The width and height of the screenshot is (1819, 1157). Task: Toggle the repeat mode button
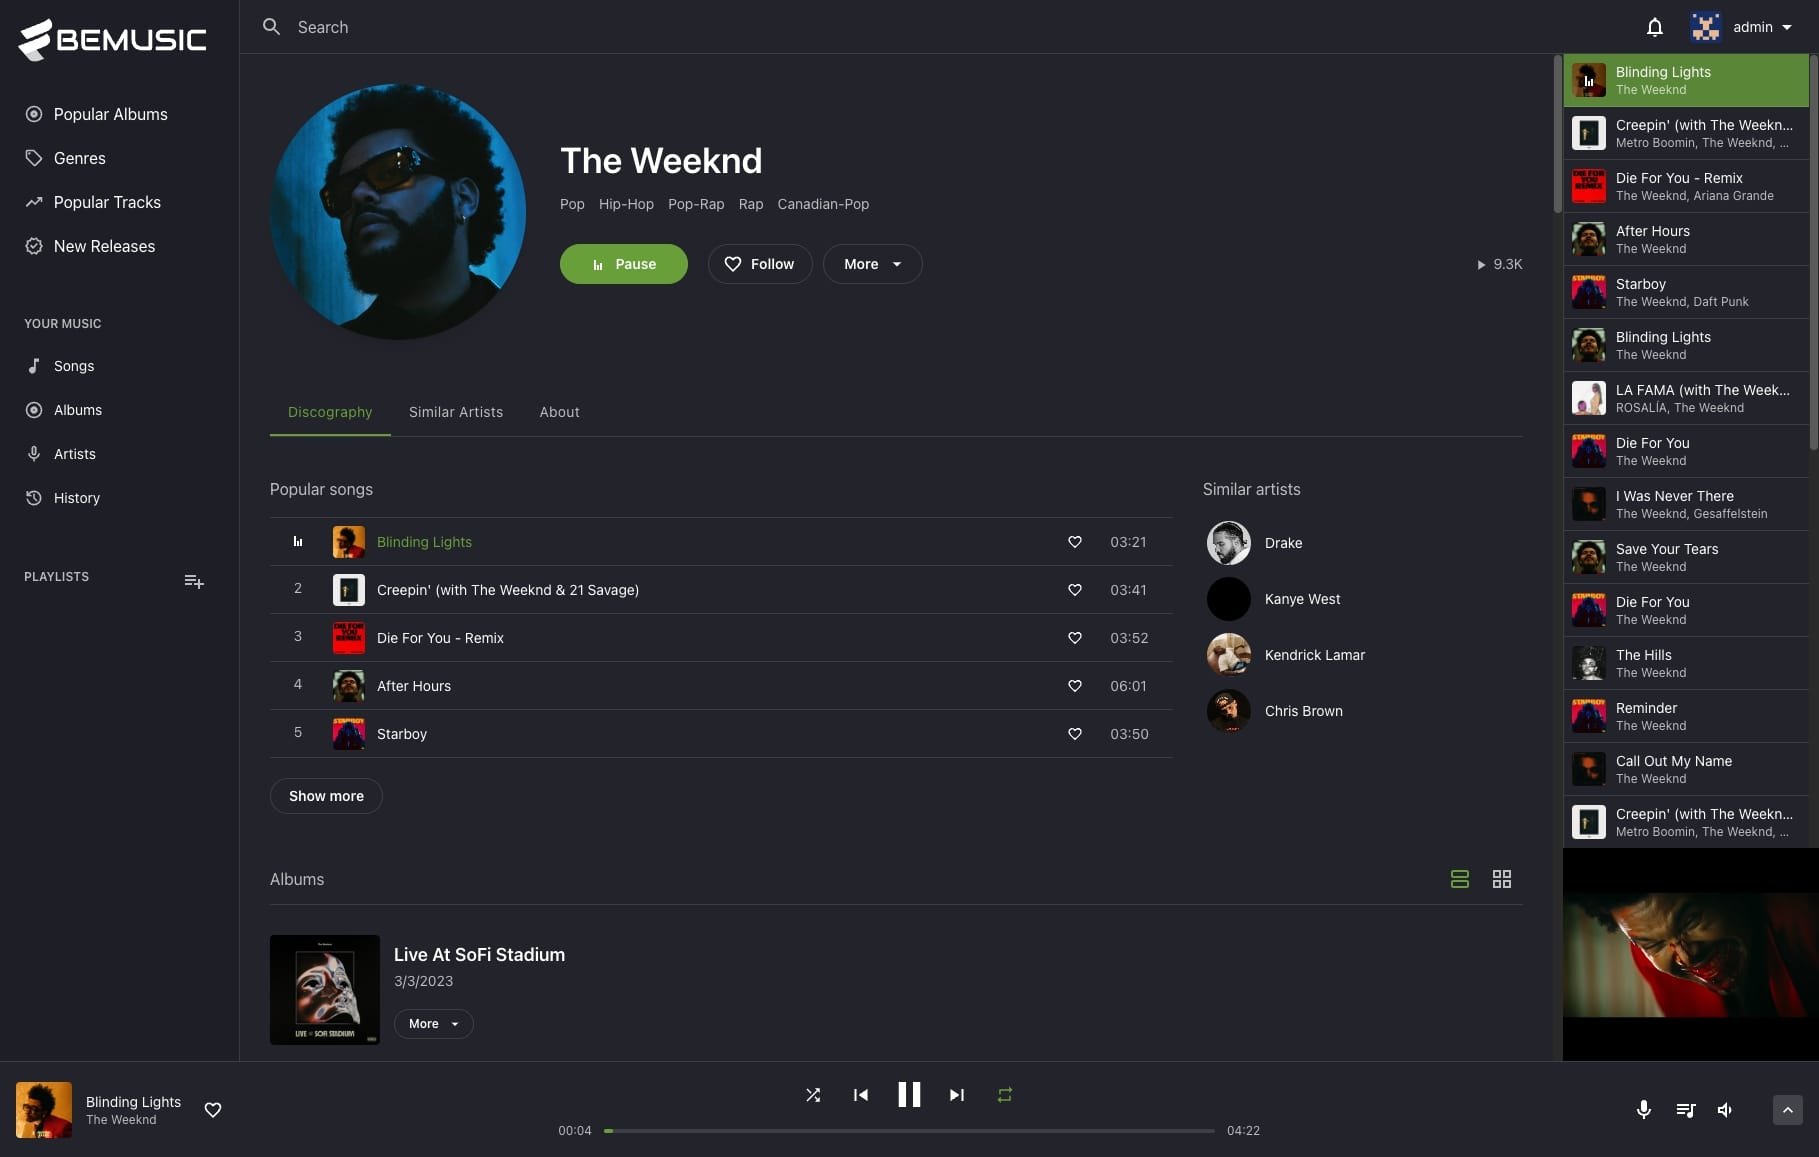(1005, 1095)
